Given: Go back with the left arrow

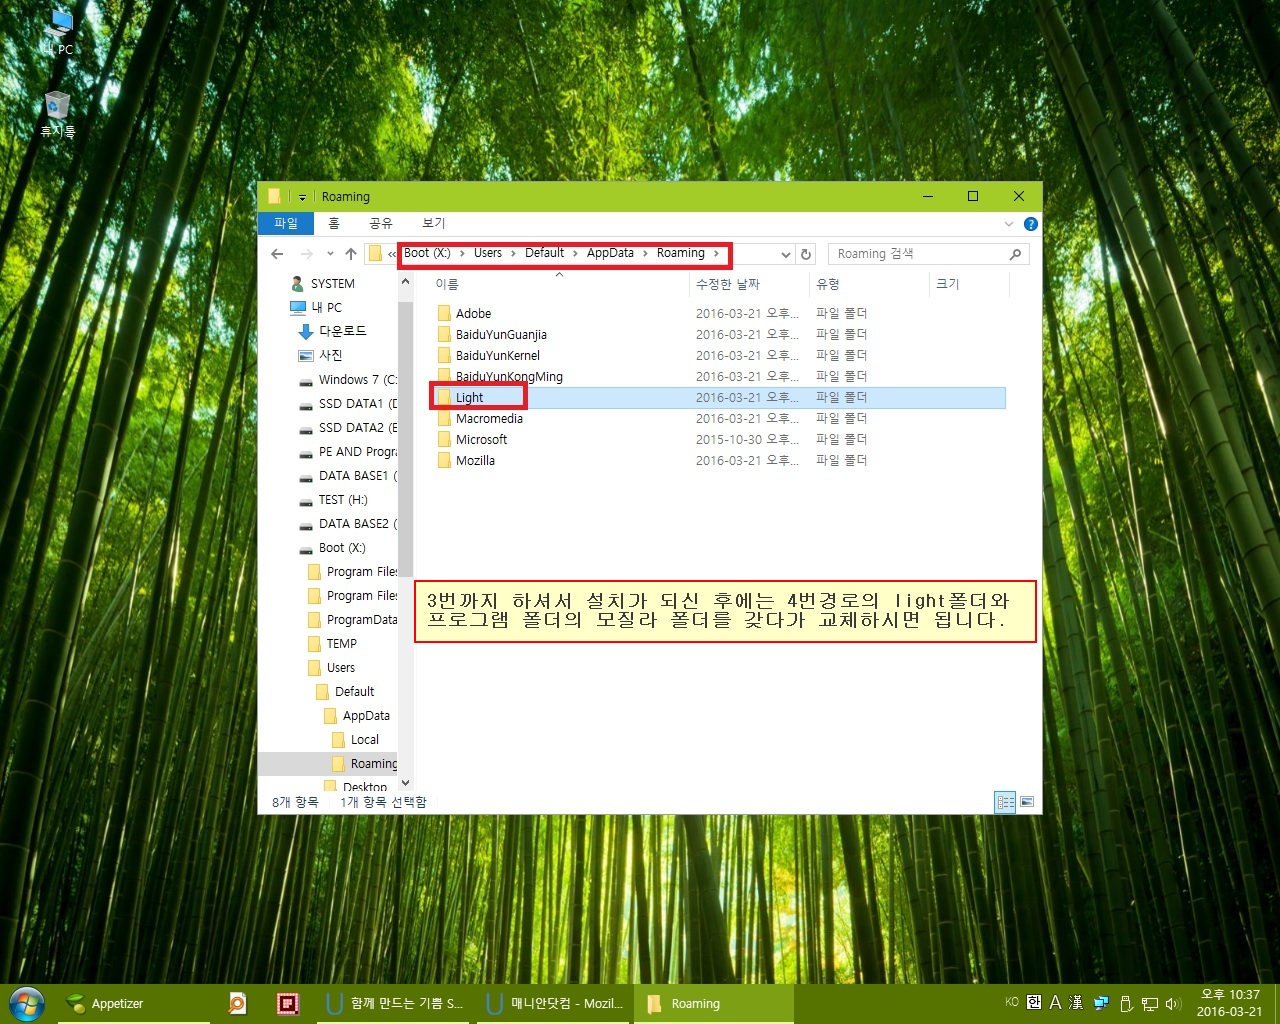Looking at the screenshot, I should pyautogui.click(x=277, y=254).
